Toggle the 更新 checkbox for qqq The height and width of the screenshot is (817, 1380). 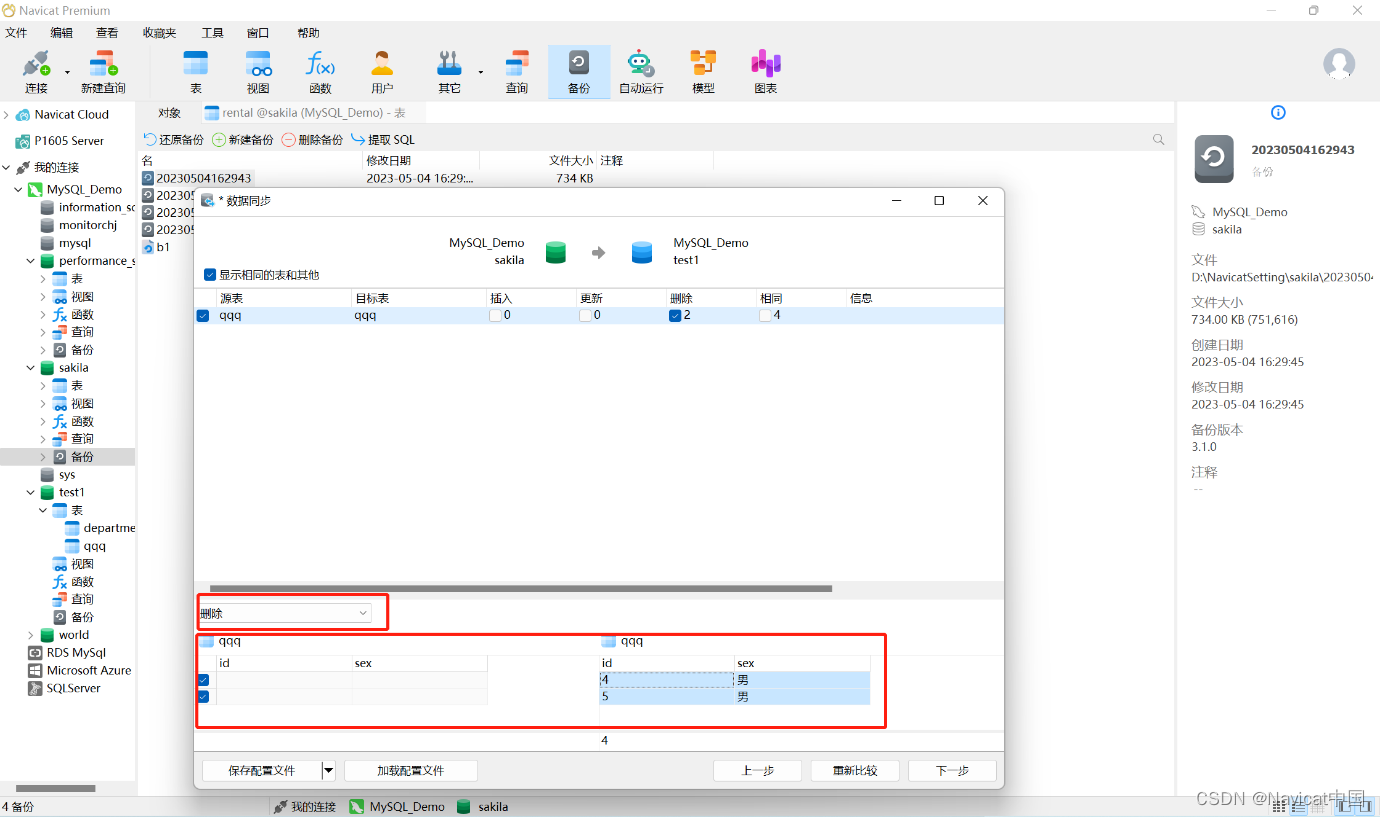(585, 315)
